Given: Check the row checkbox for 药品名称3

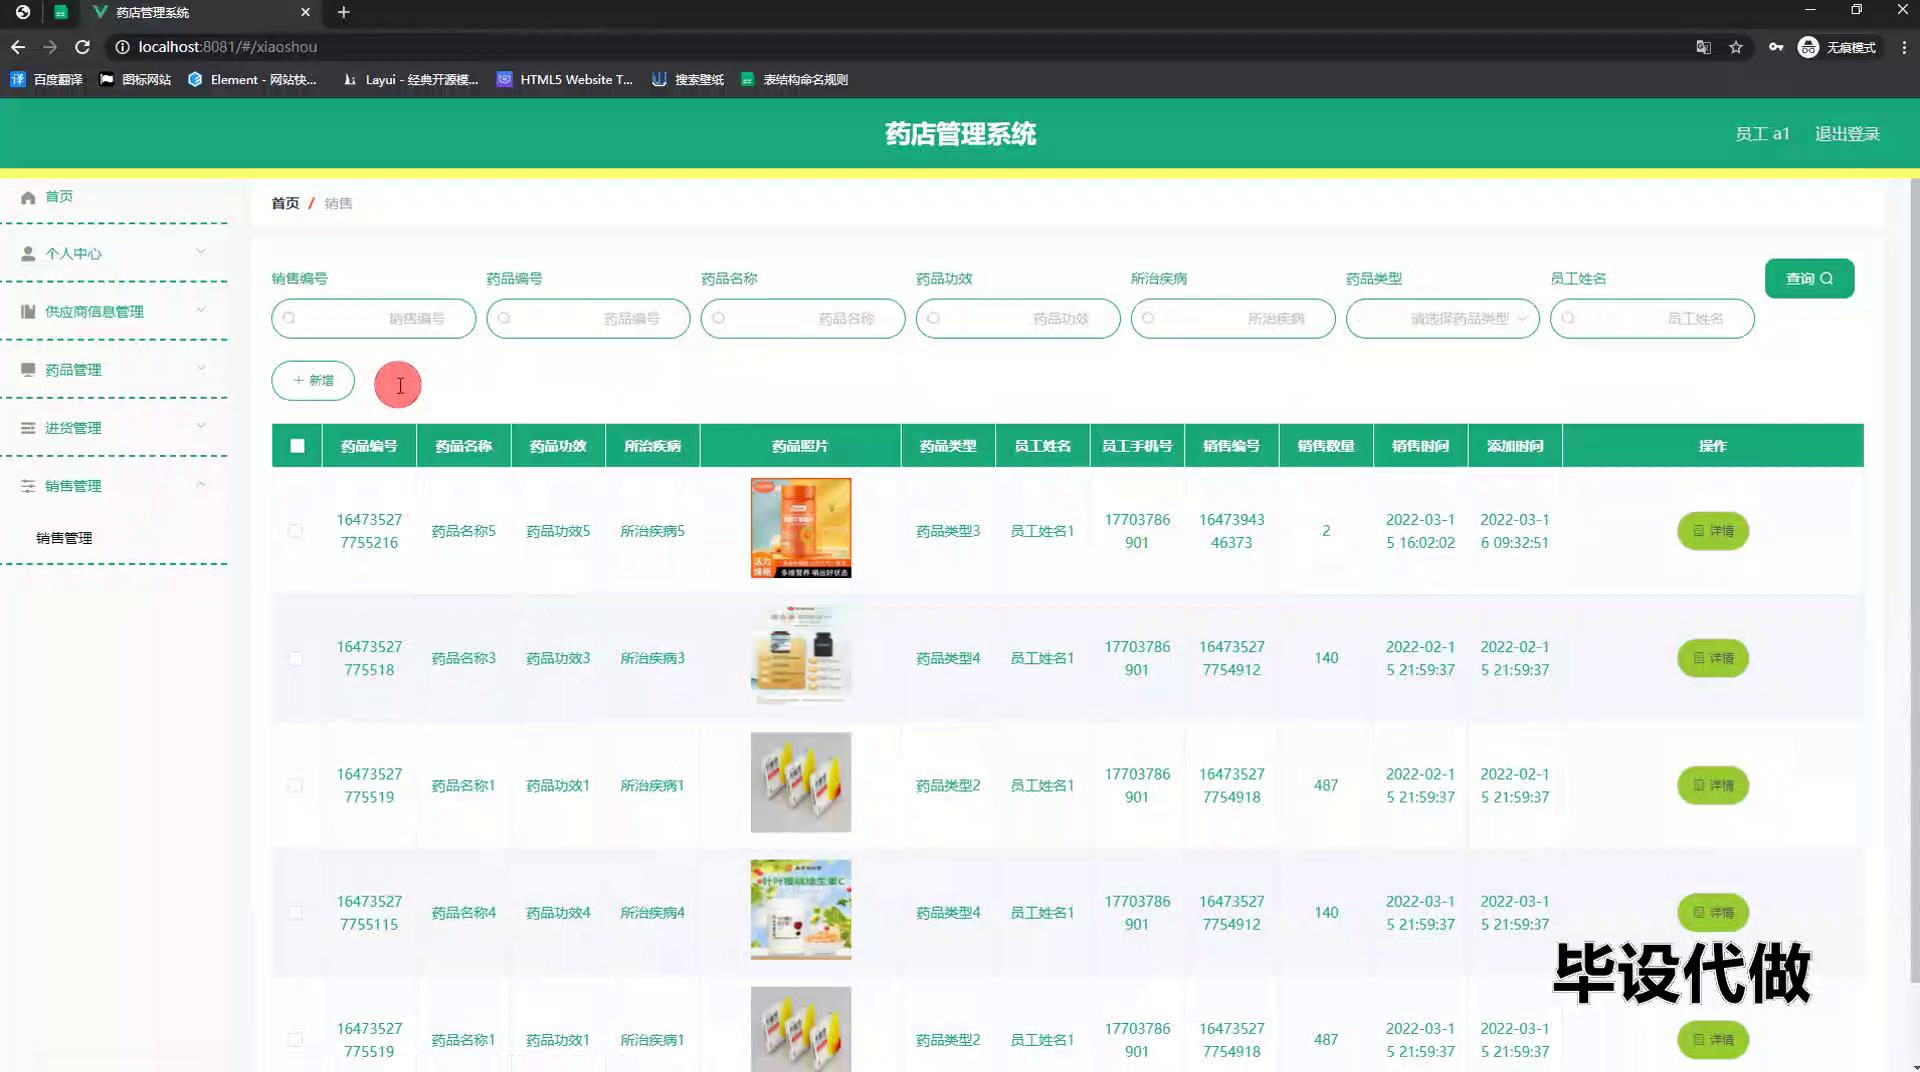Looking at the screenshot, I should click(295, 658).
